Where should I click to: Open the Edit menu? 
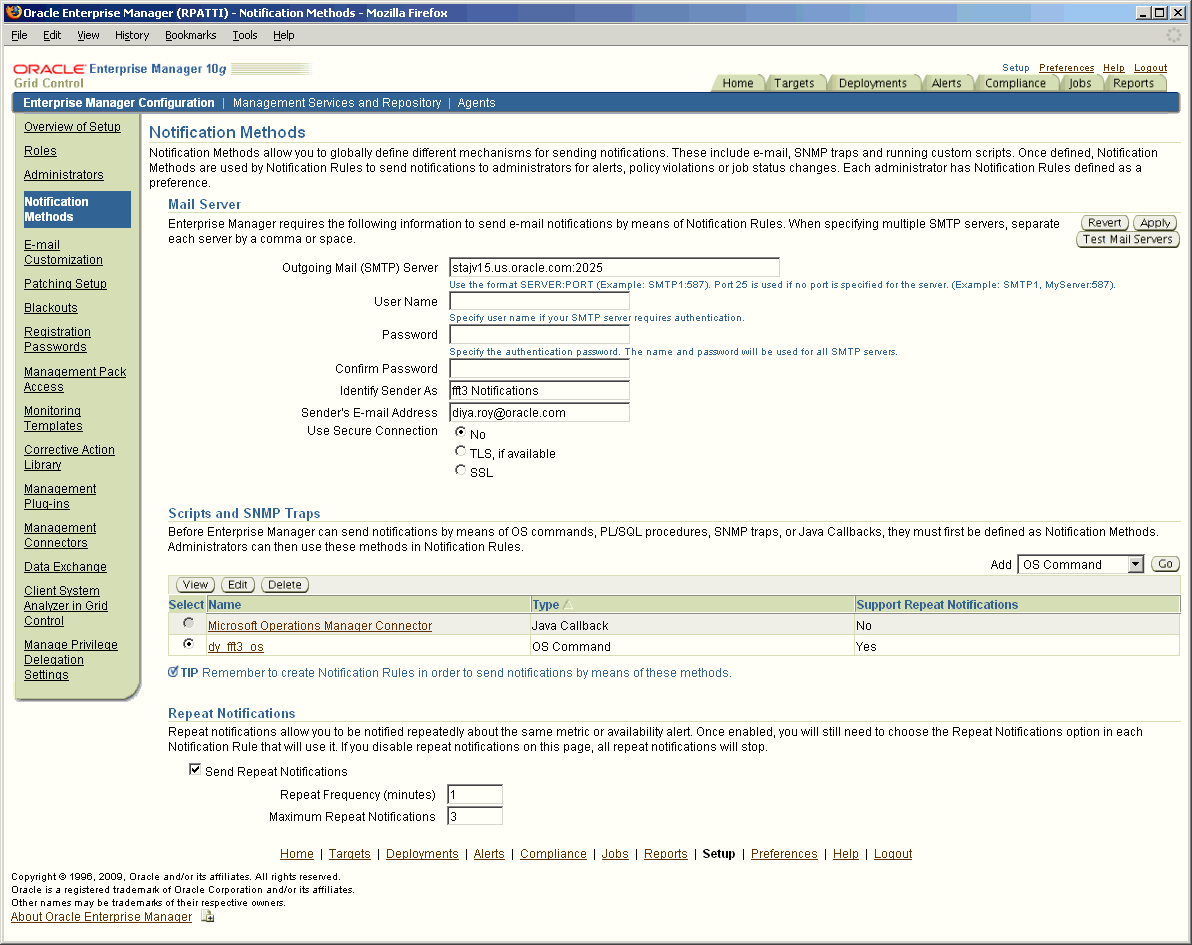click(x=52, y=35)
